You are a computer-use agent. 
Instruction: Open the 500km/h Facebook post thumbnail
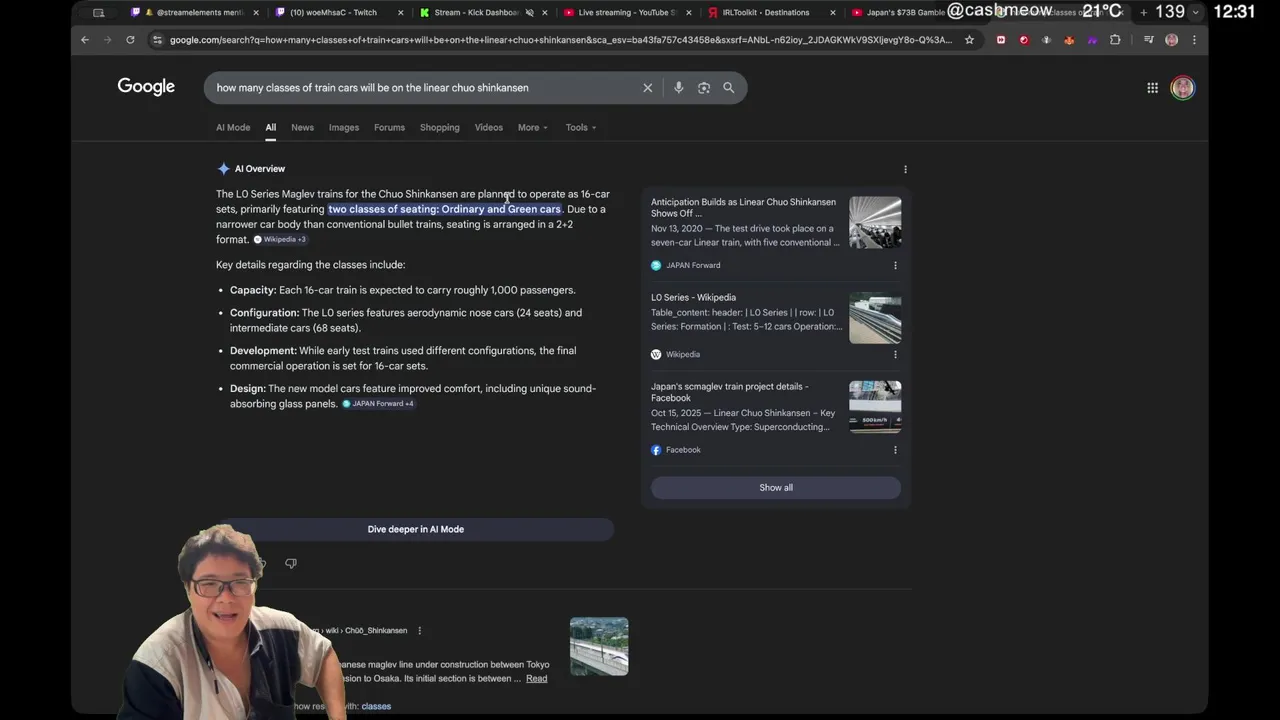[875, 407]
